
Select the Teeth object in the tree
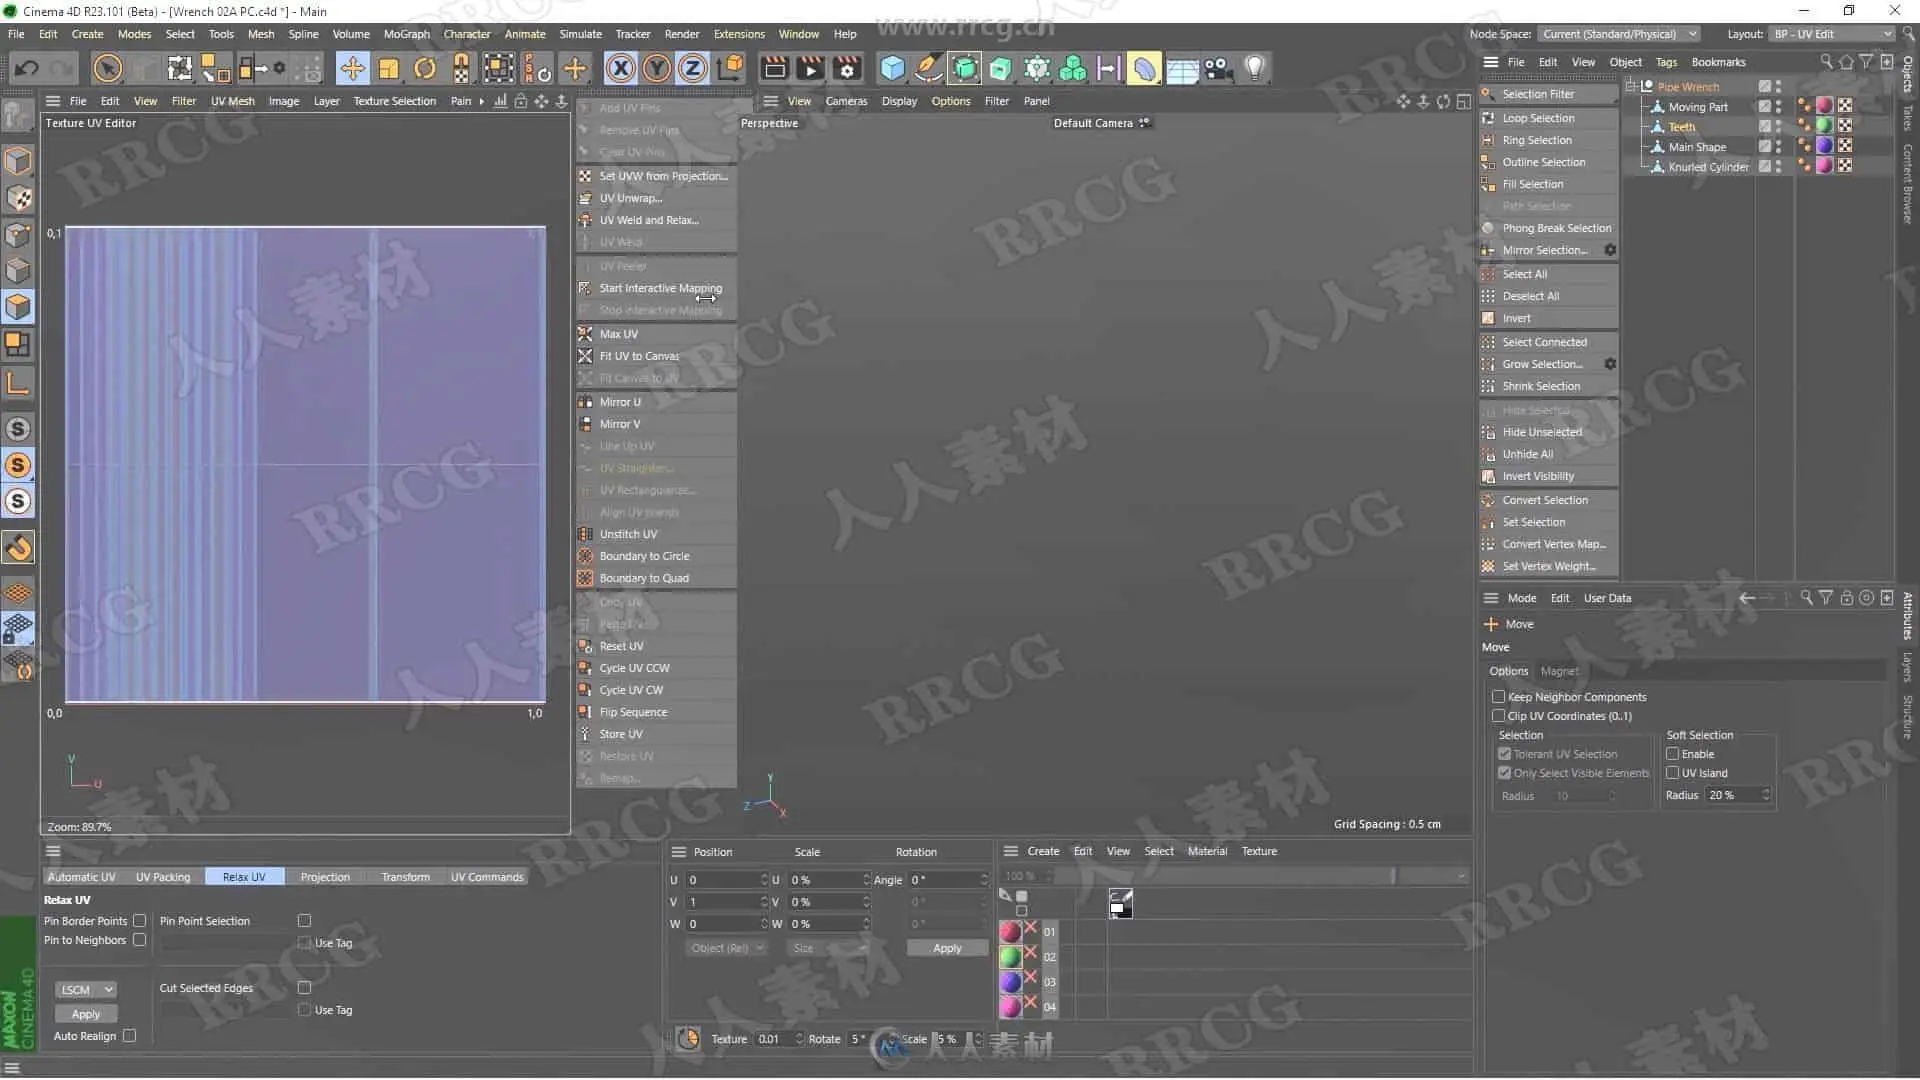pos(1681,127)
